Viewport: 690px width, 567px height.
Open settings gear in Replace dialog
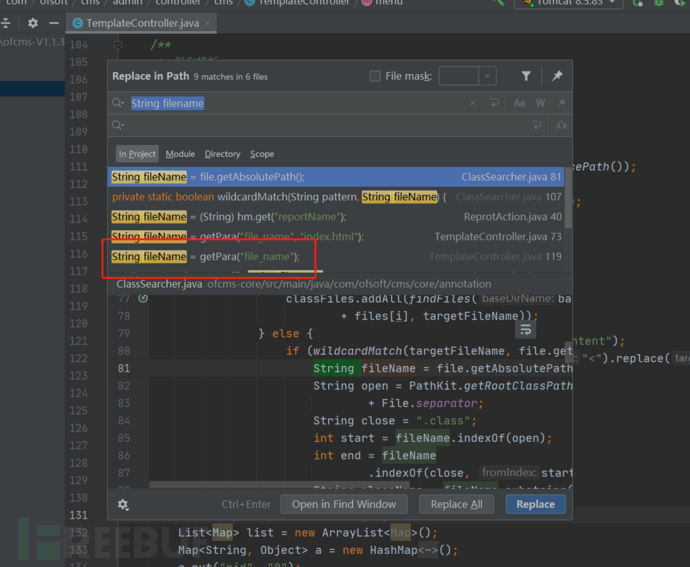point(122,504)
